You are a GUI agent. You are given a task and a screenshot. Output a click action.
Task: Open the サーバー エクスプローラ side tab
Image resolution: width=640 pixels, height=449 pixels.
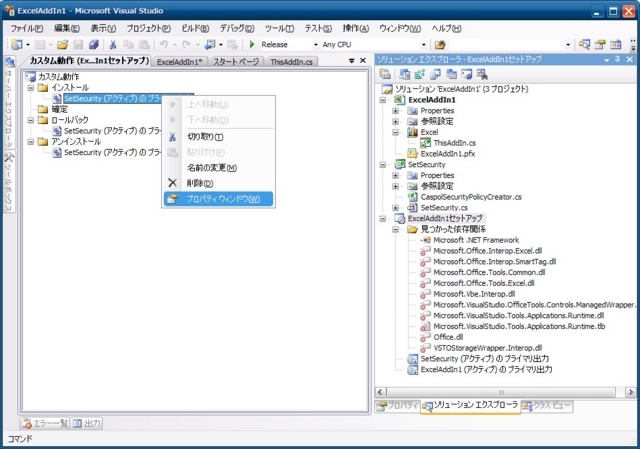[9, 102]
